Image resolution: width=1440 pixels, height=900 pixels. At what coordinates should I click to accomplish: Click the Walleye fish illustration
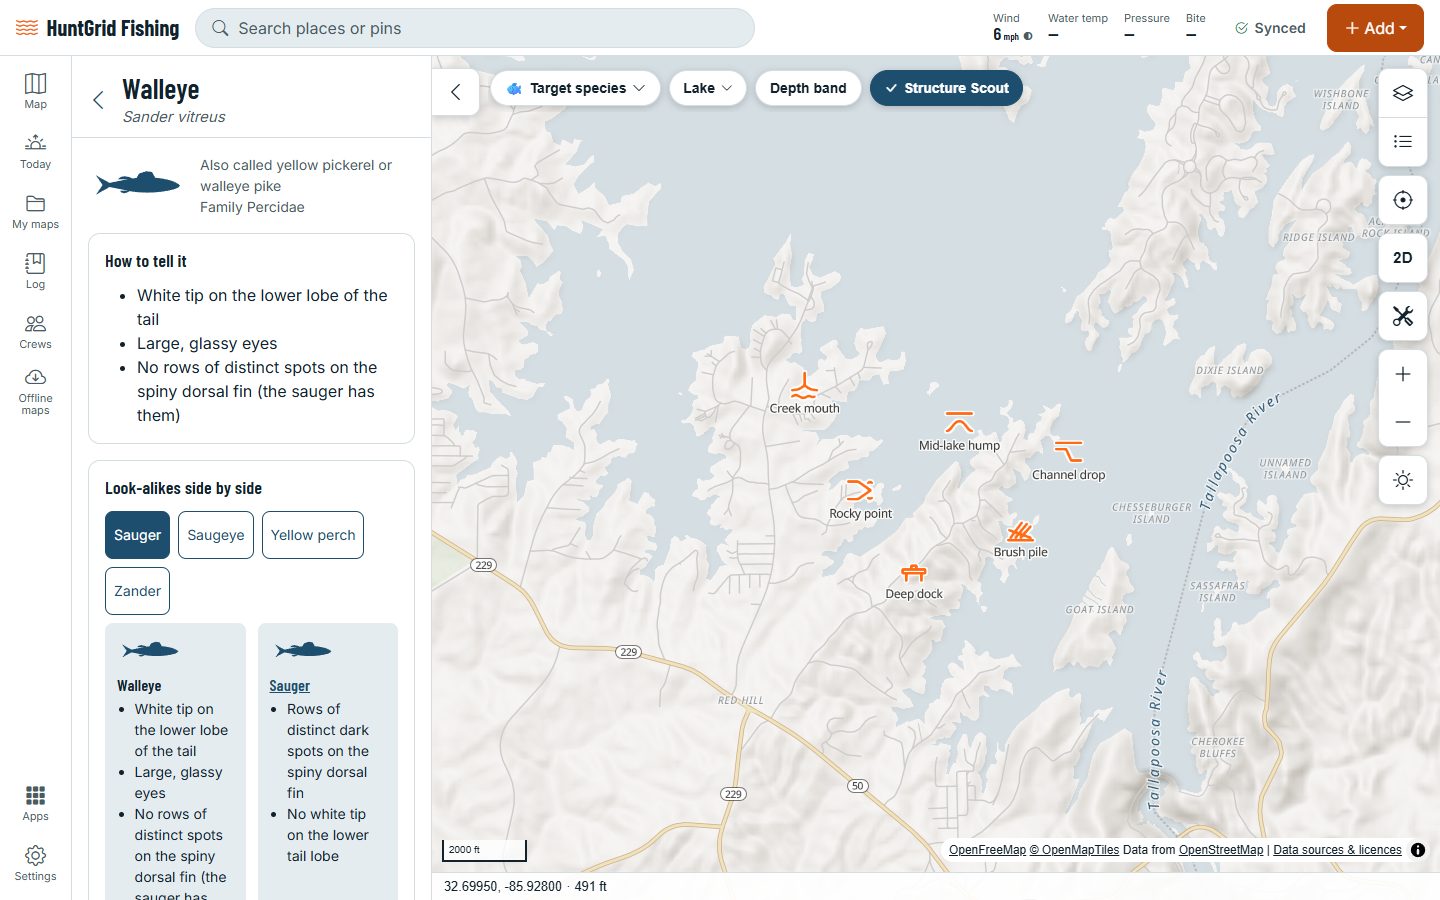pyautogui.click(x=138, y=183)
